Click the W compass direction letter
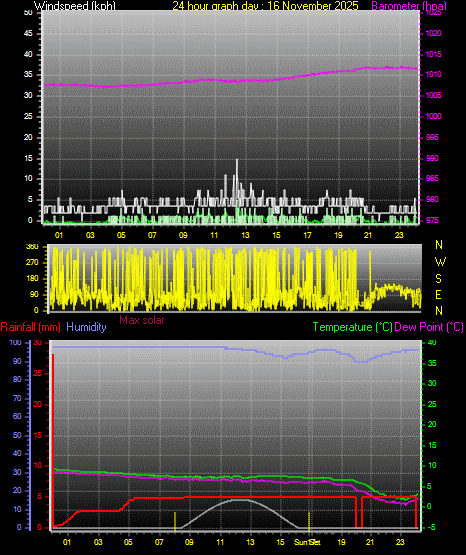The height and width of the screenshot is (555, 466). click(x=440, y=262)
